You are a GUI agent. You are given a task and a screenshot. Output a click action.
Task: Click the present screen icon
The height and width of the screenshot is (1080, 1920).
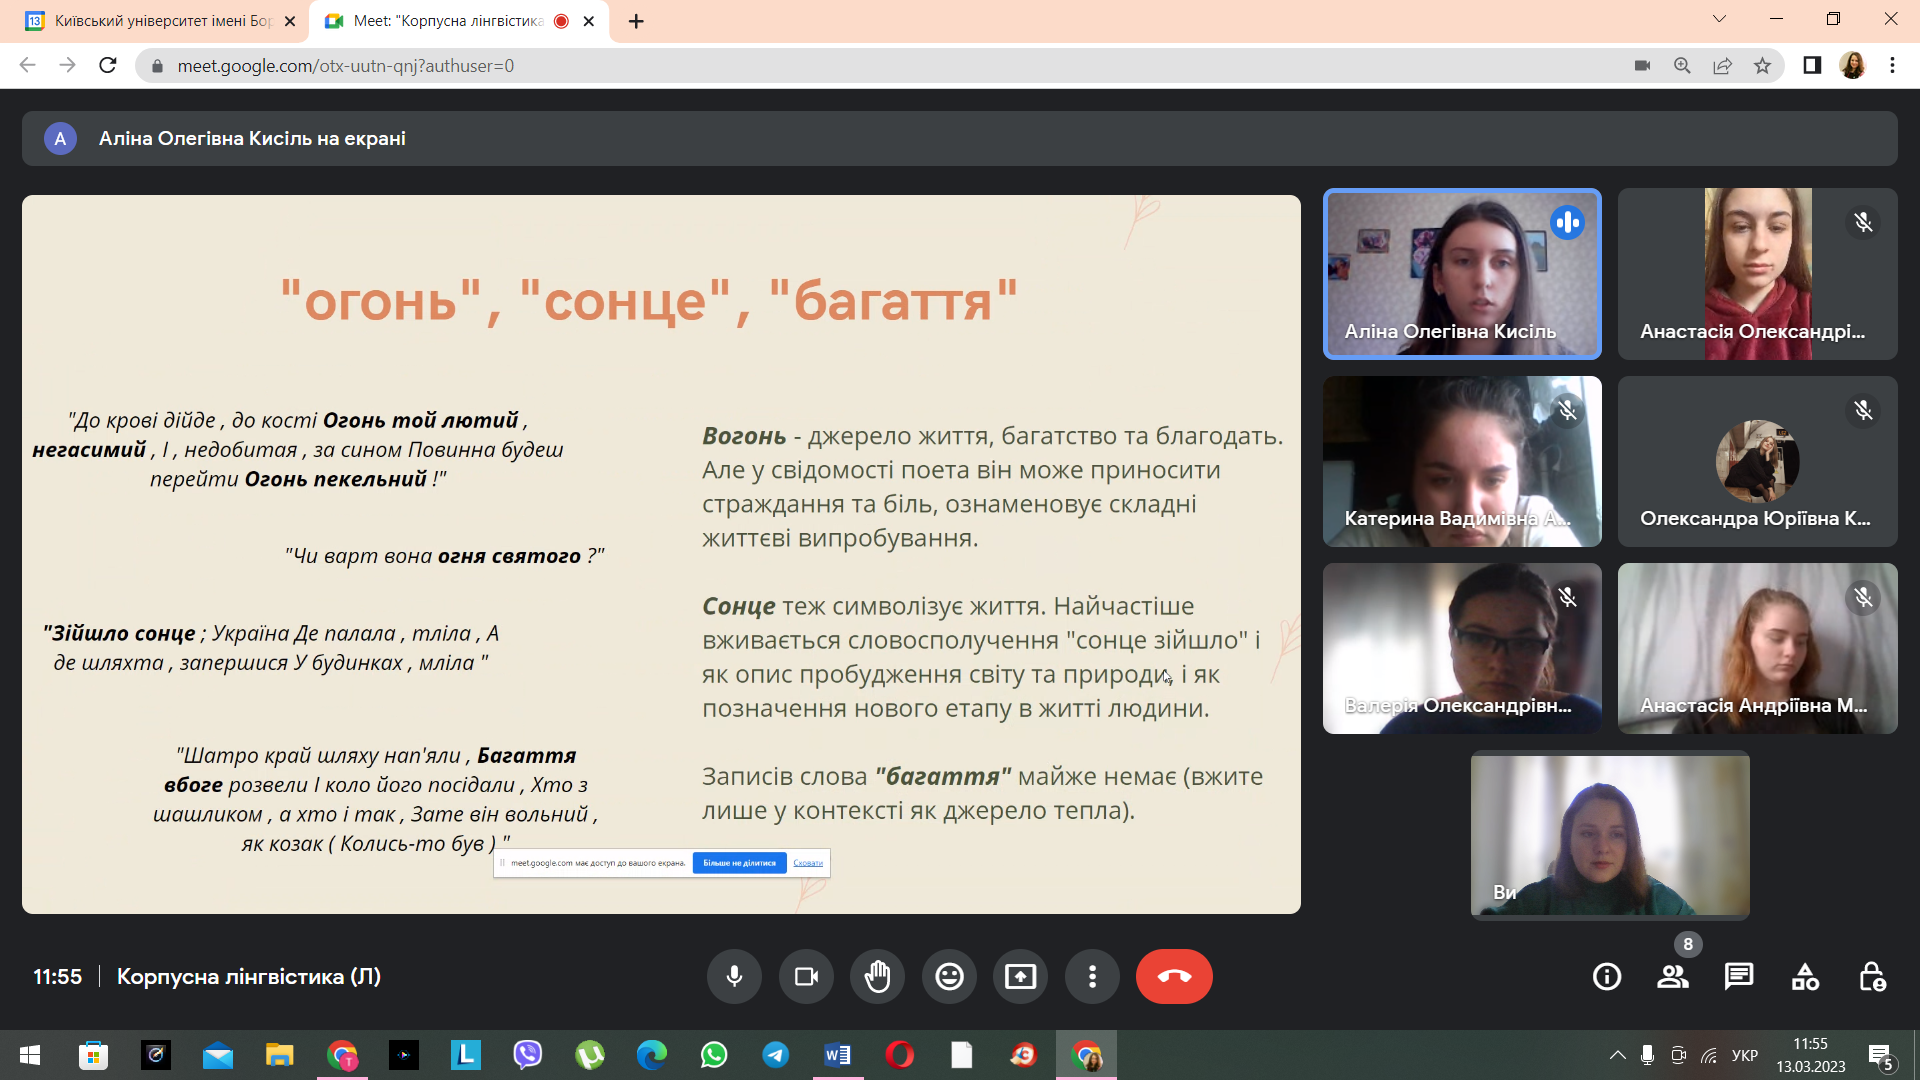(x=1020, y=976)
